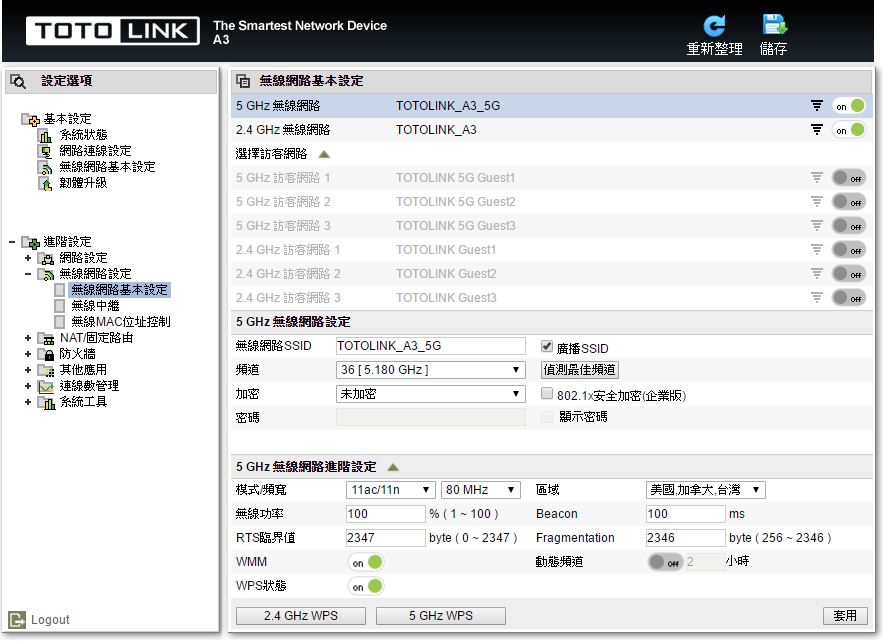
Task: Collapse the 選擇訪客網路 section arrow
Action: click(324, 154)
